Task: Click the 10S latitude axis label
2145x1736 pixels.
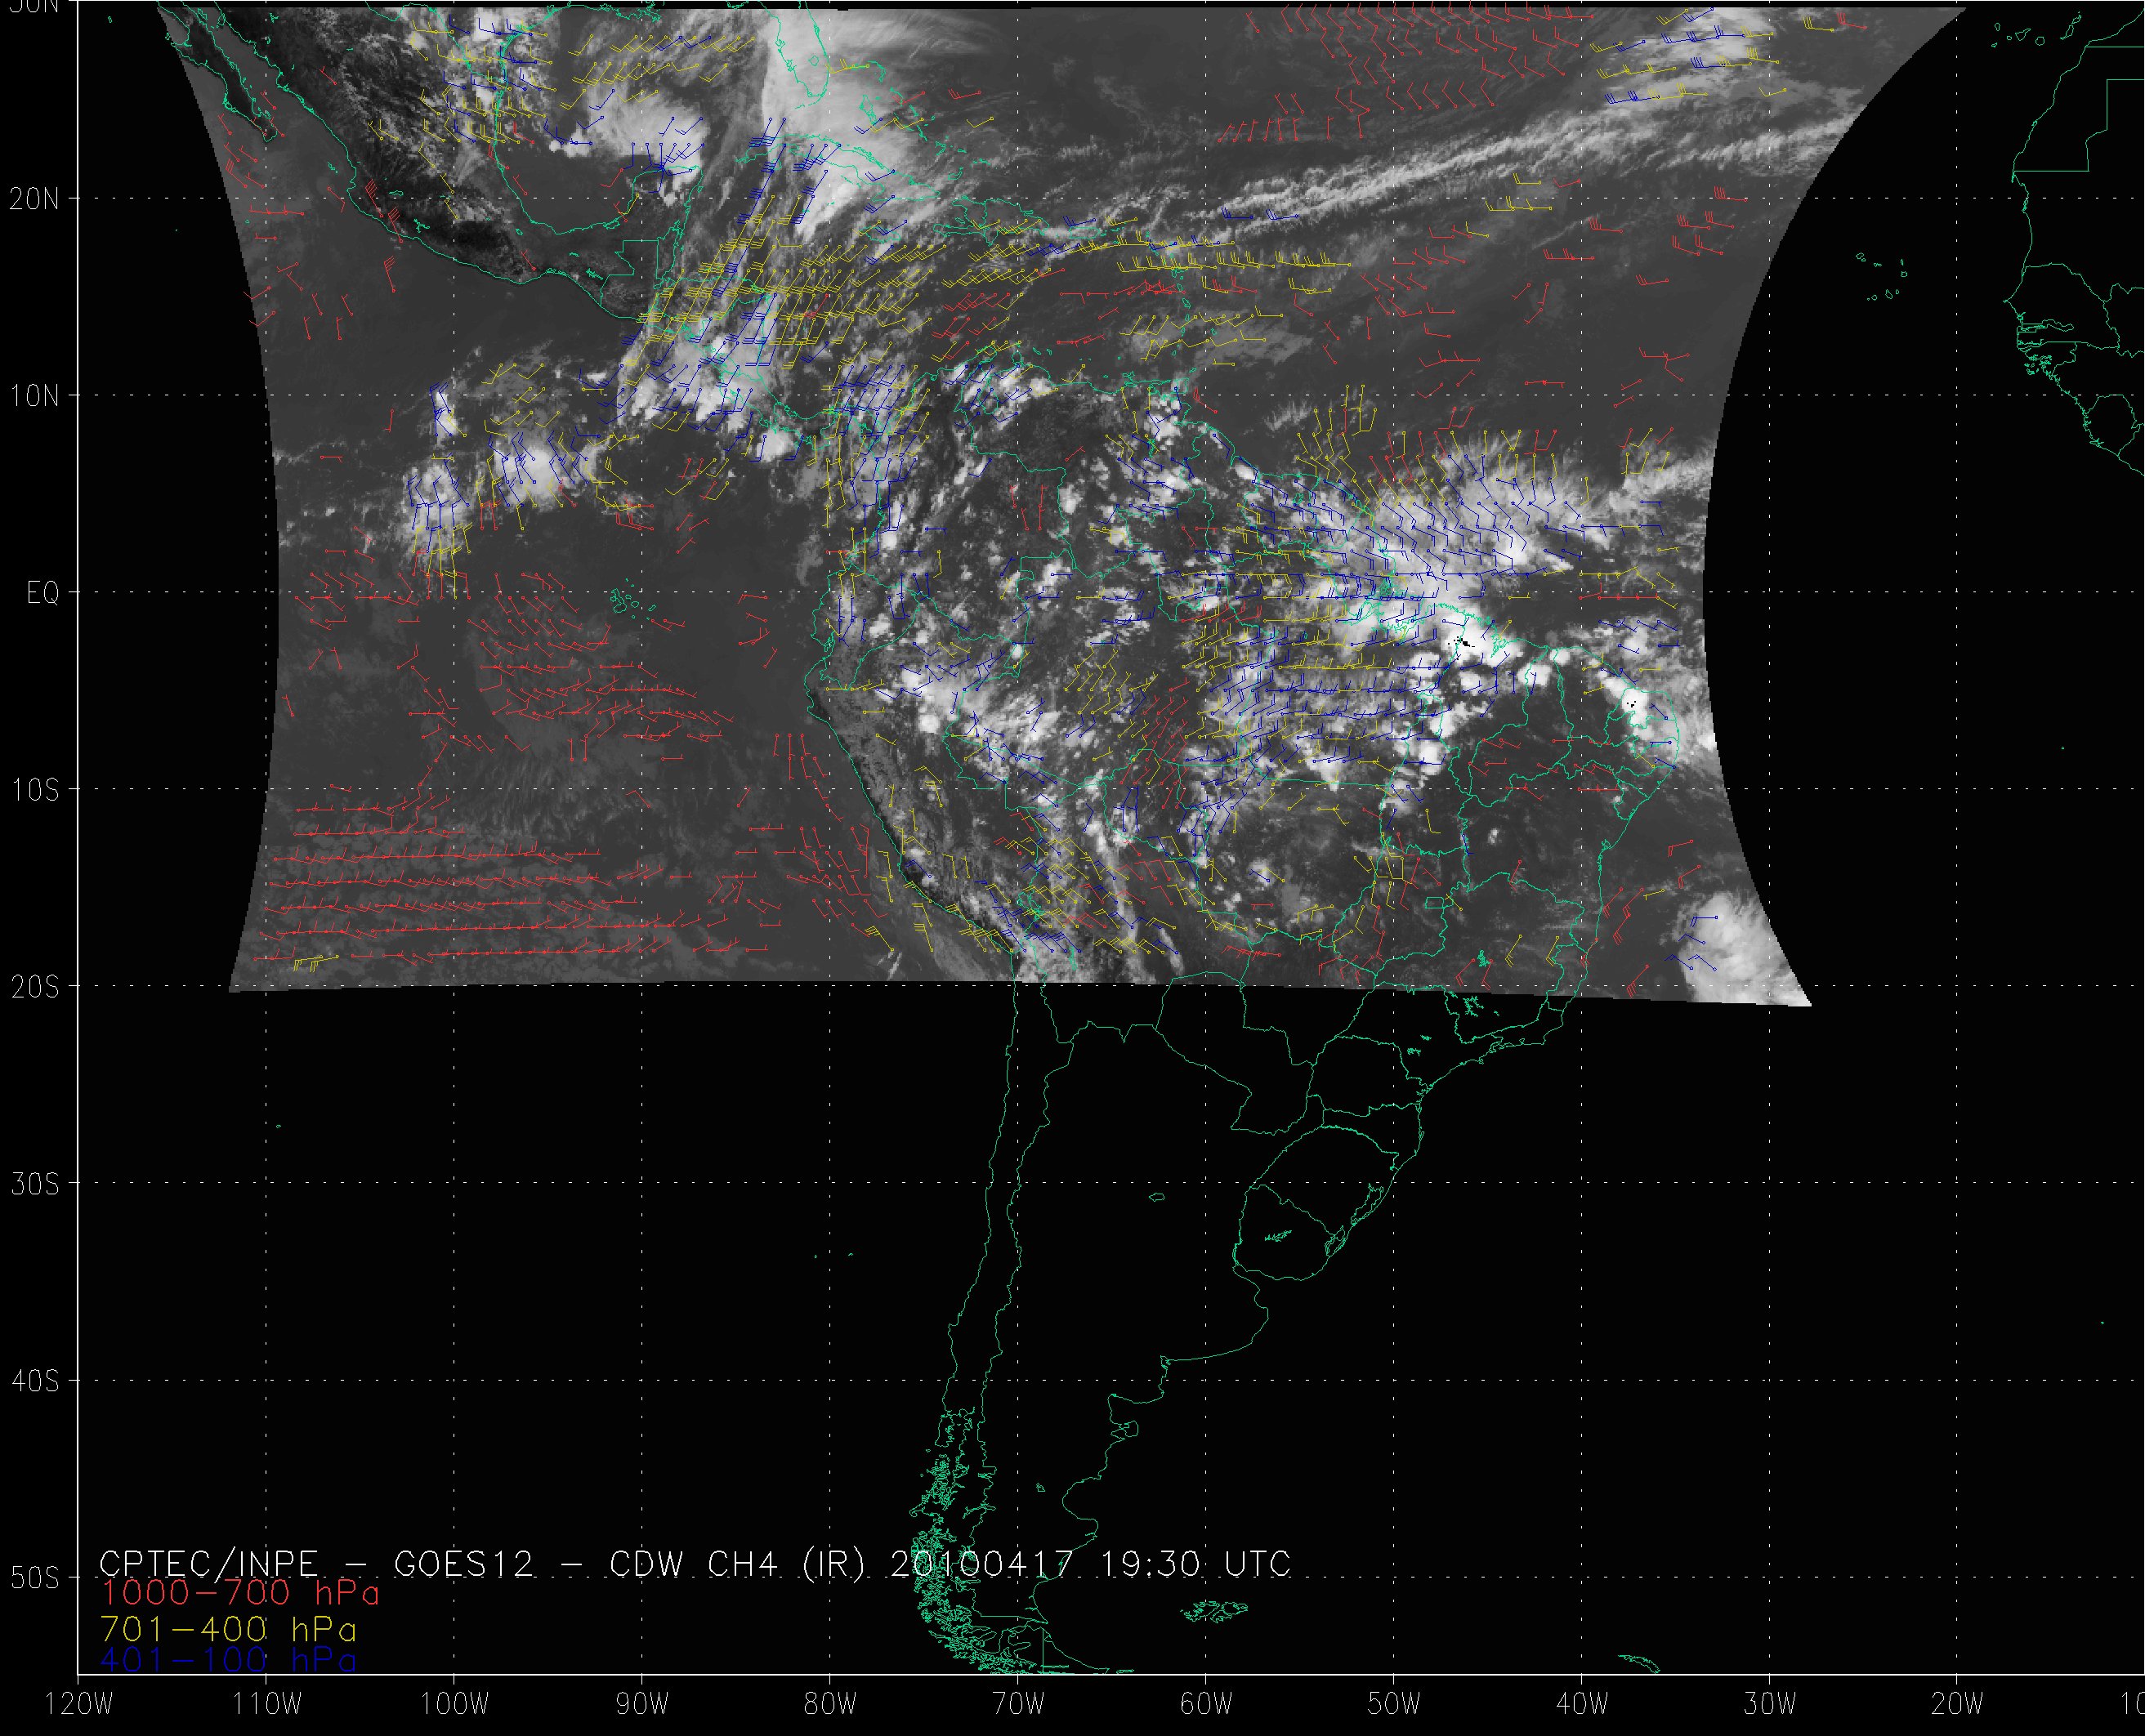Action: [34, 790]
